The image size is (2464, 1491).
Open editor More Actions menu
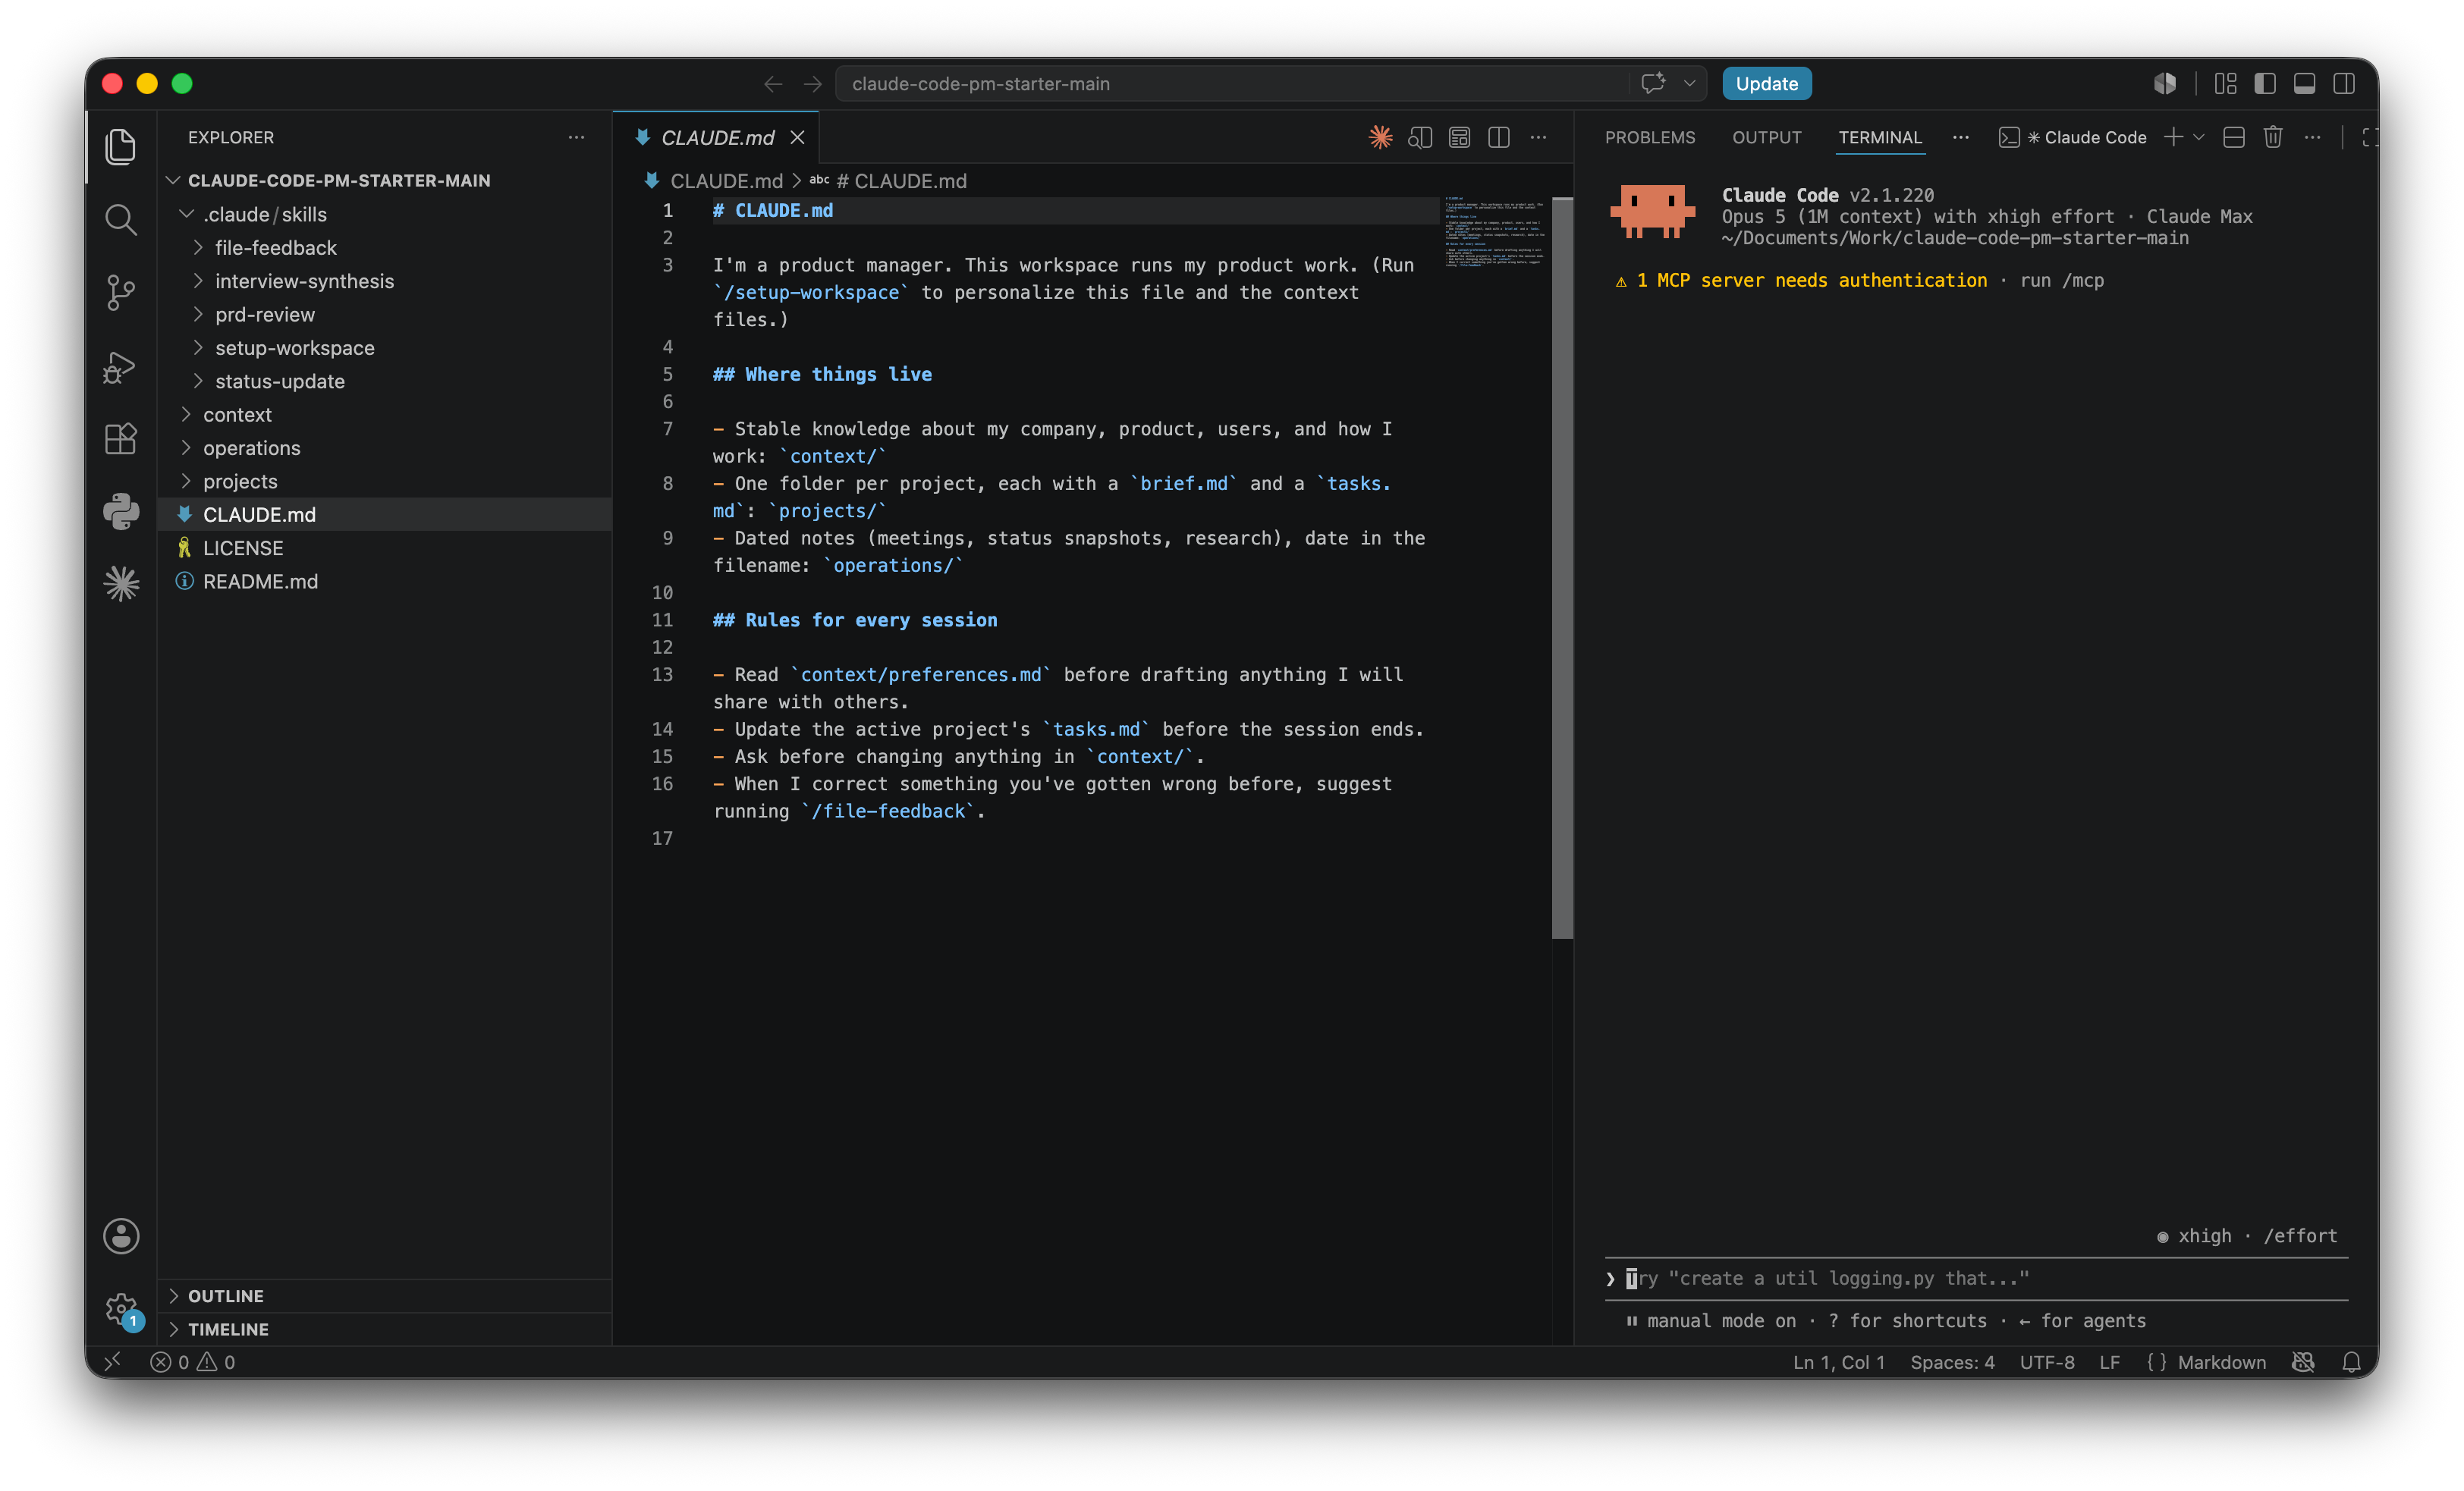pyautogui.click(x=1538, y=137)
